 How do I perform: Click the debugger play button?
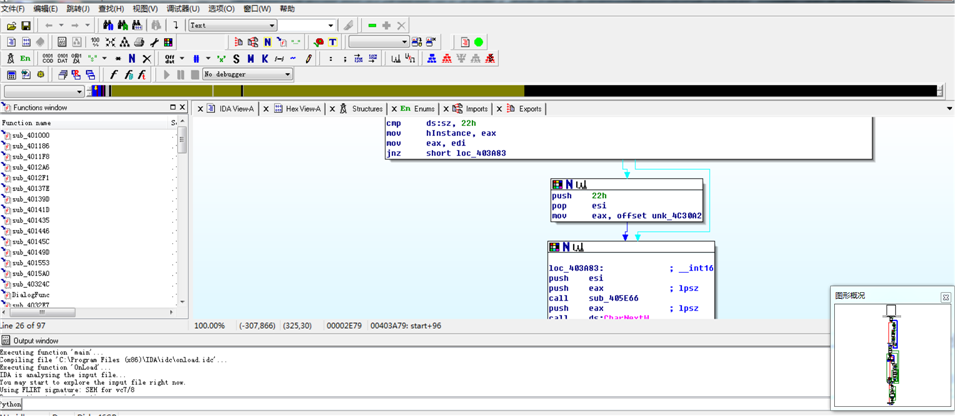coord(167,75)
